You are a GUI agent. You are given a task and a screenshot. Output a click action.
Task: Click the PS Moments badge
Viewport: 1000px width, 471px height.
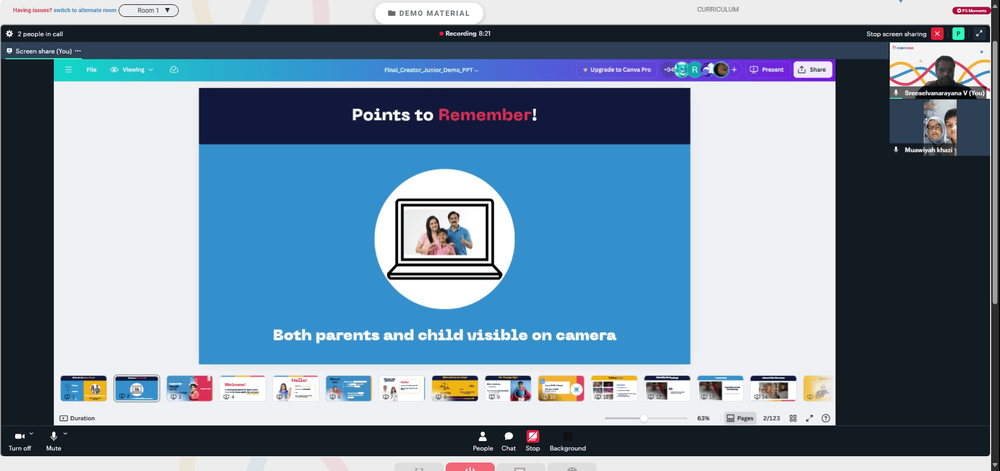971,10
